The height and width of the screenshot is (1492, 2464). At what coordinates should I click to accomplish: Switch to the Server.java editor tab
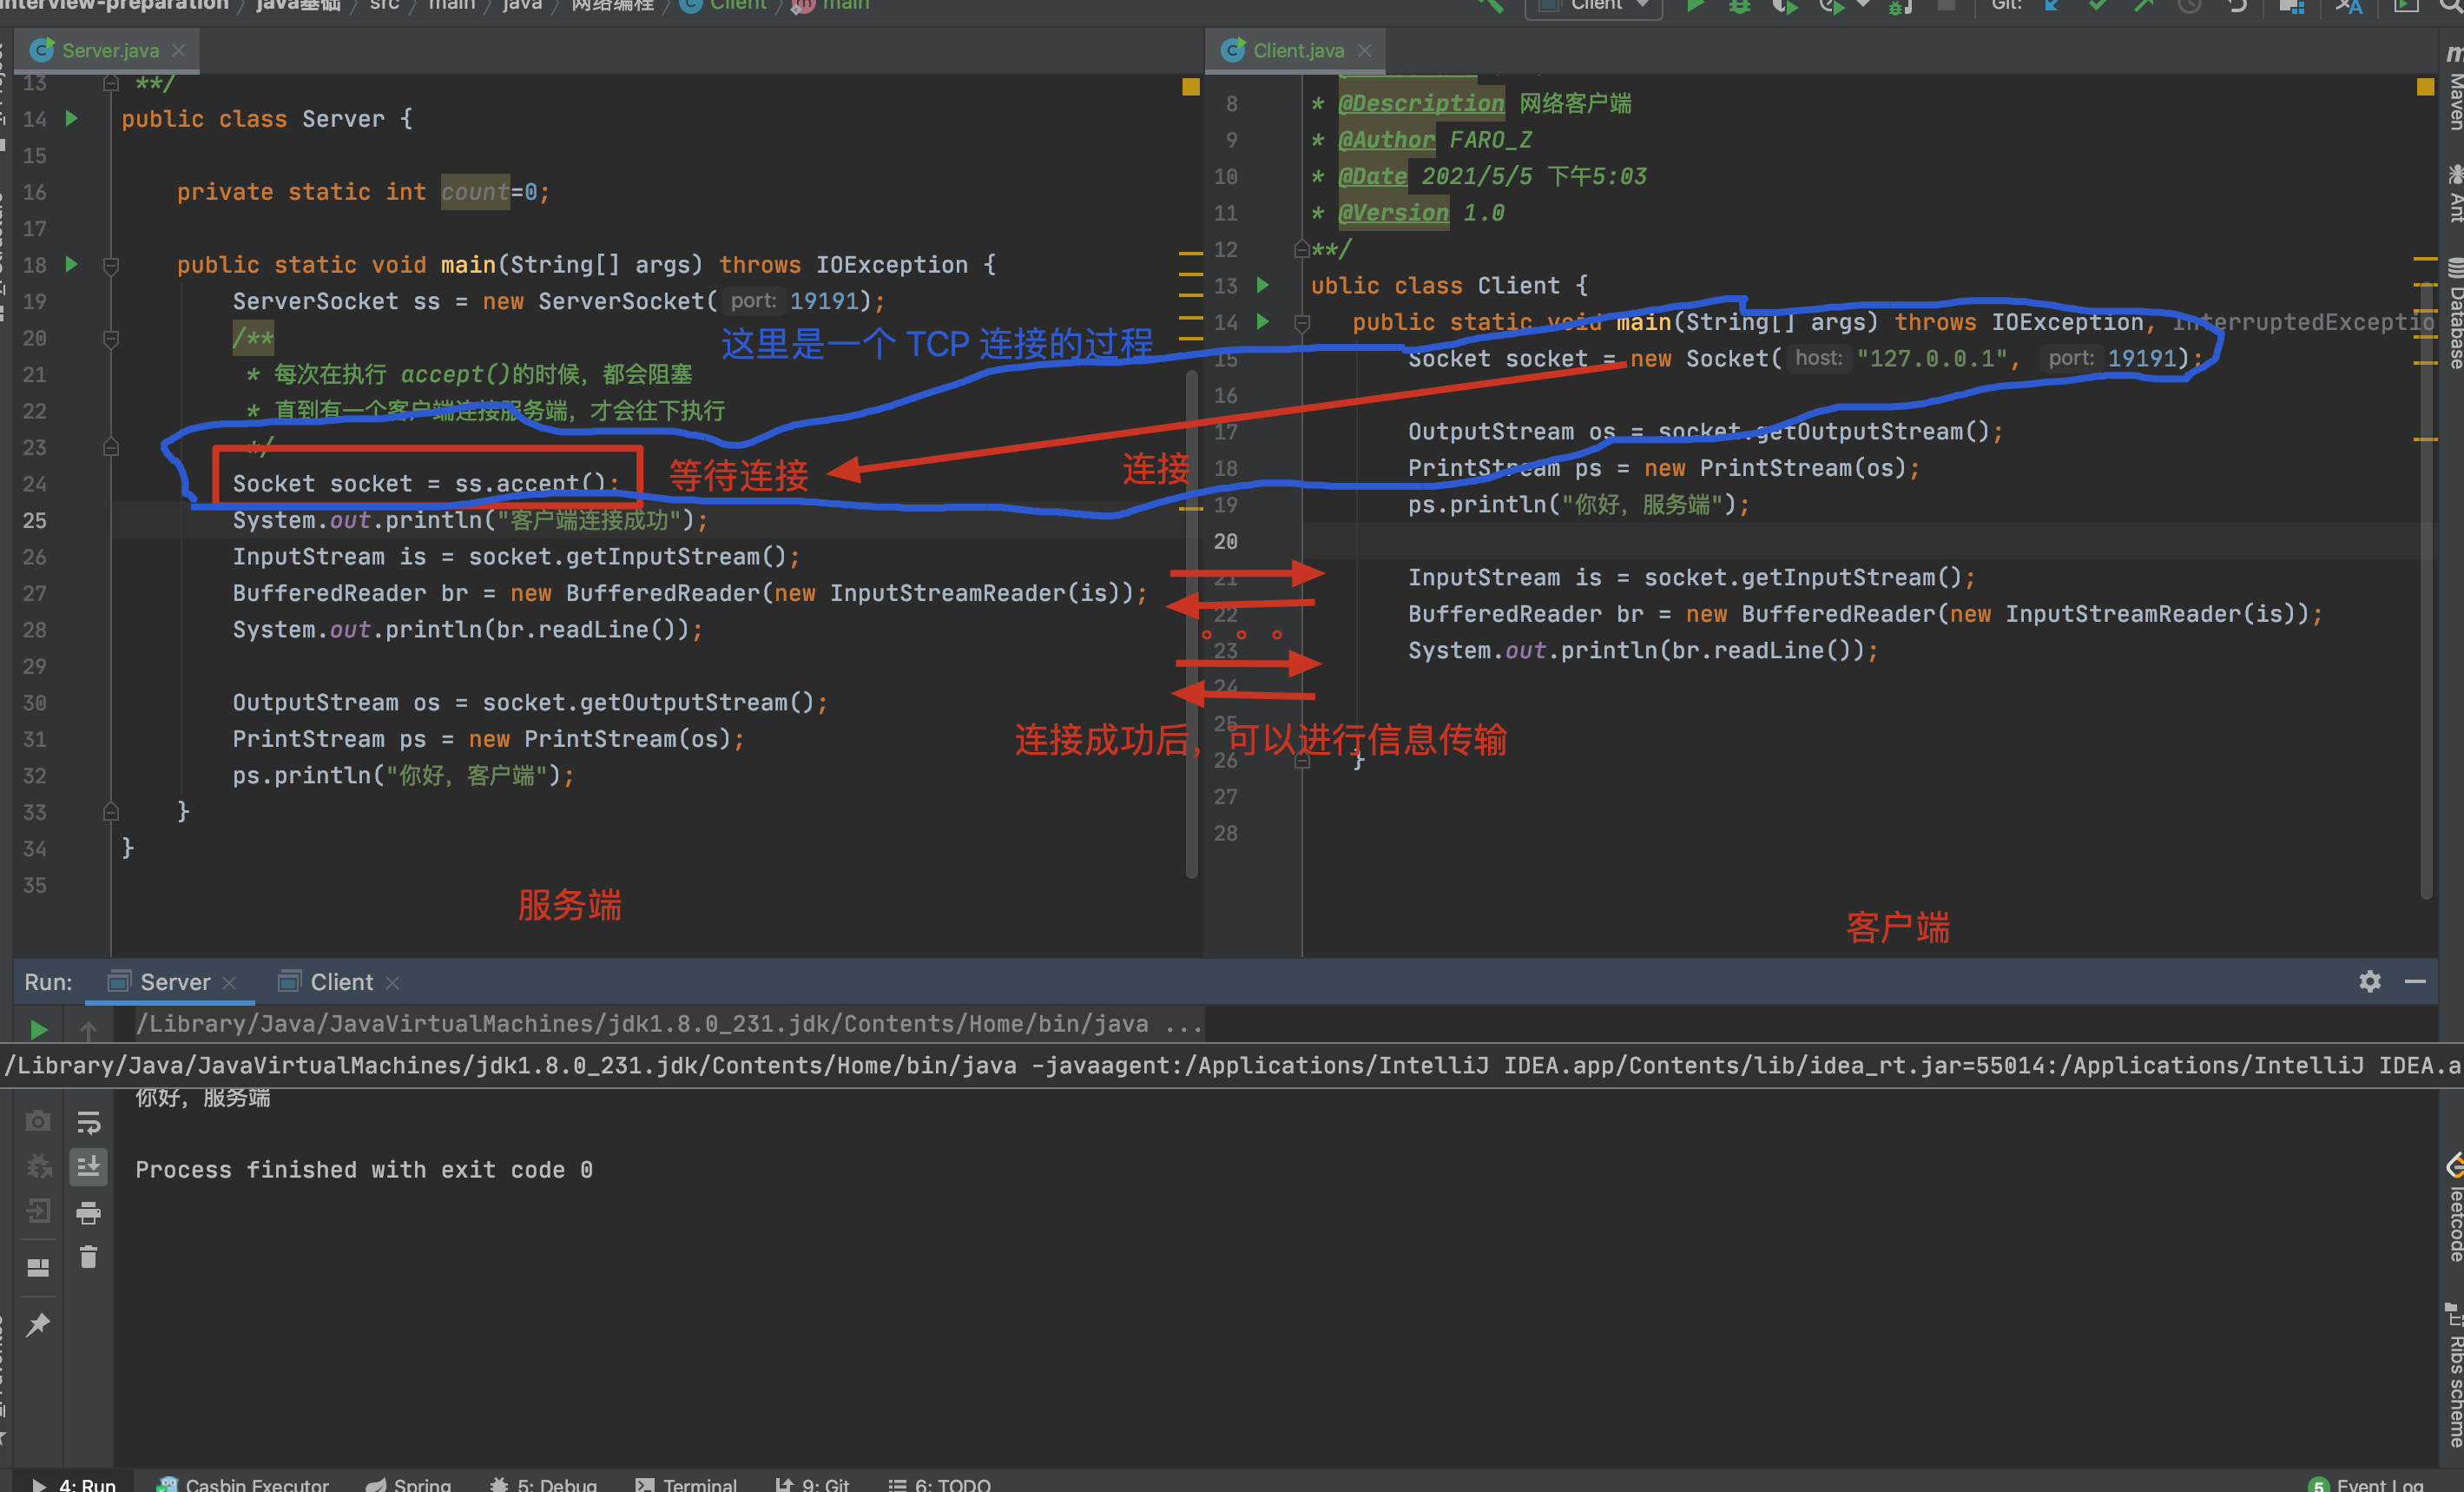[106, 50]
